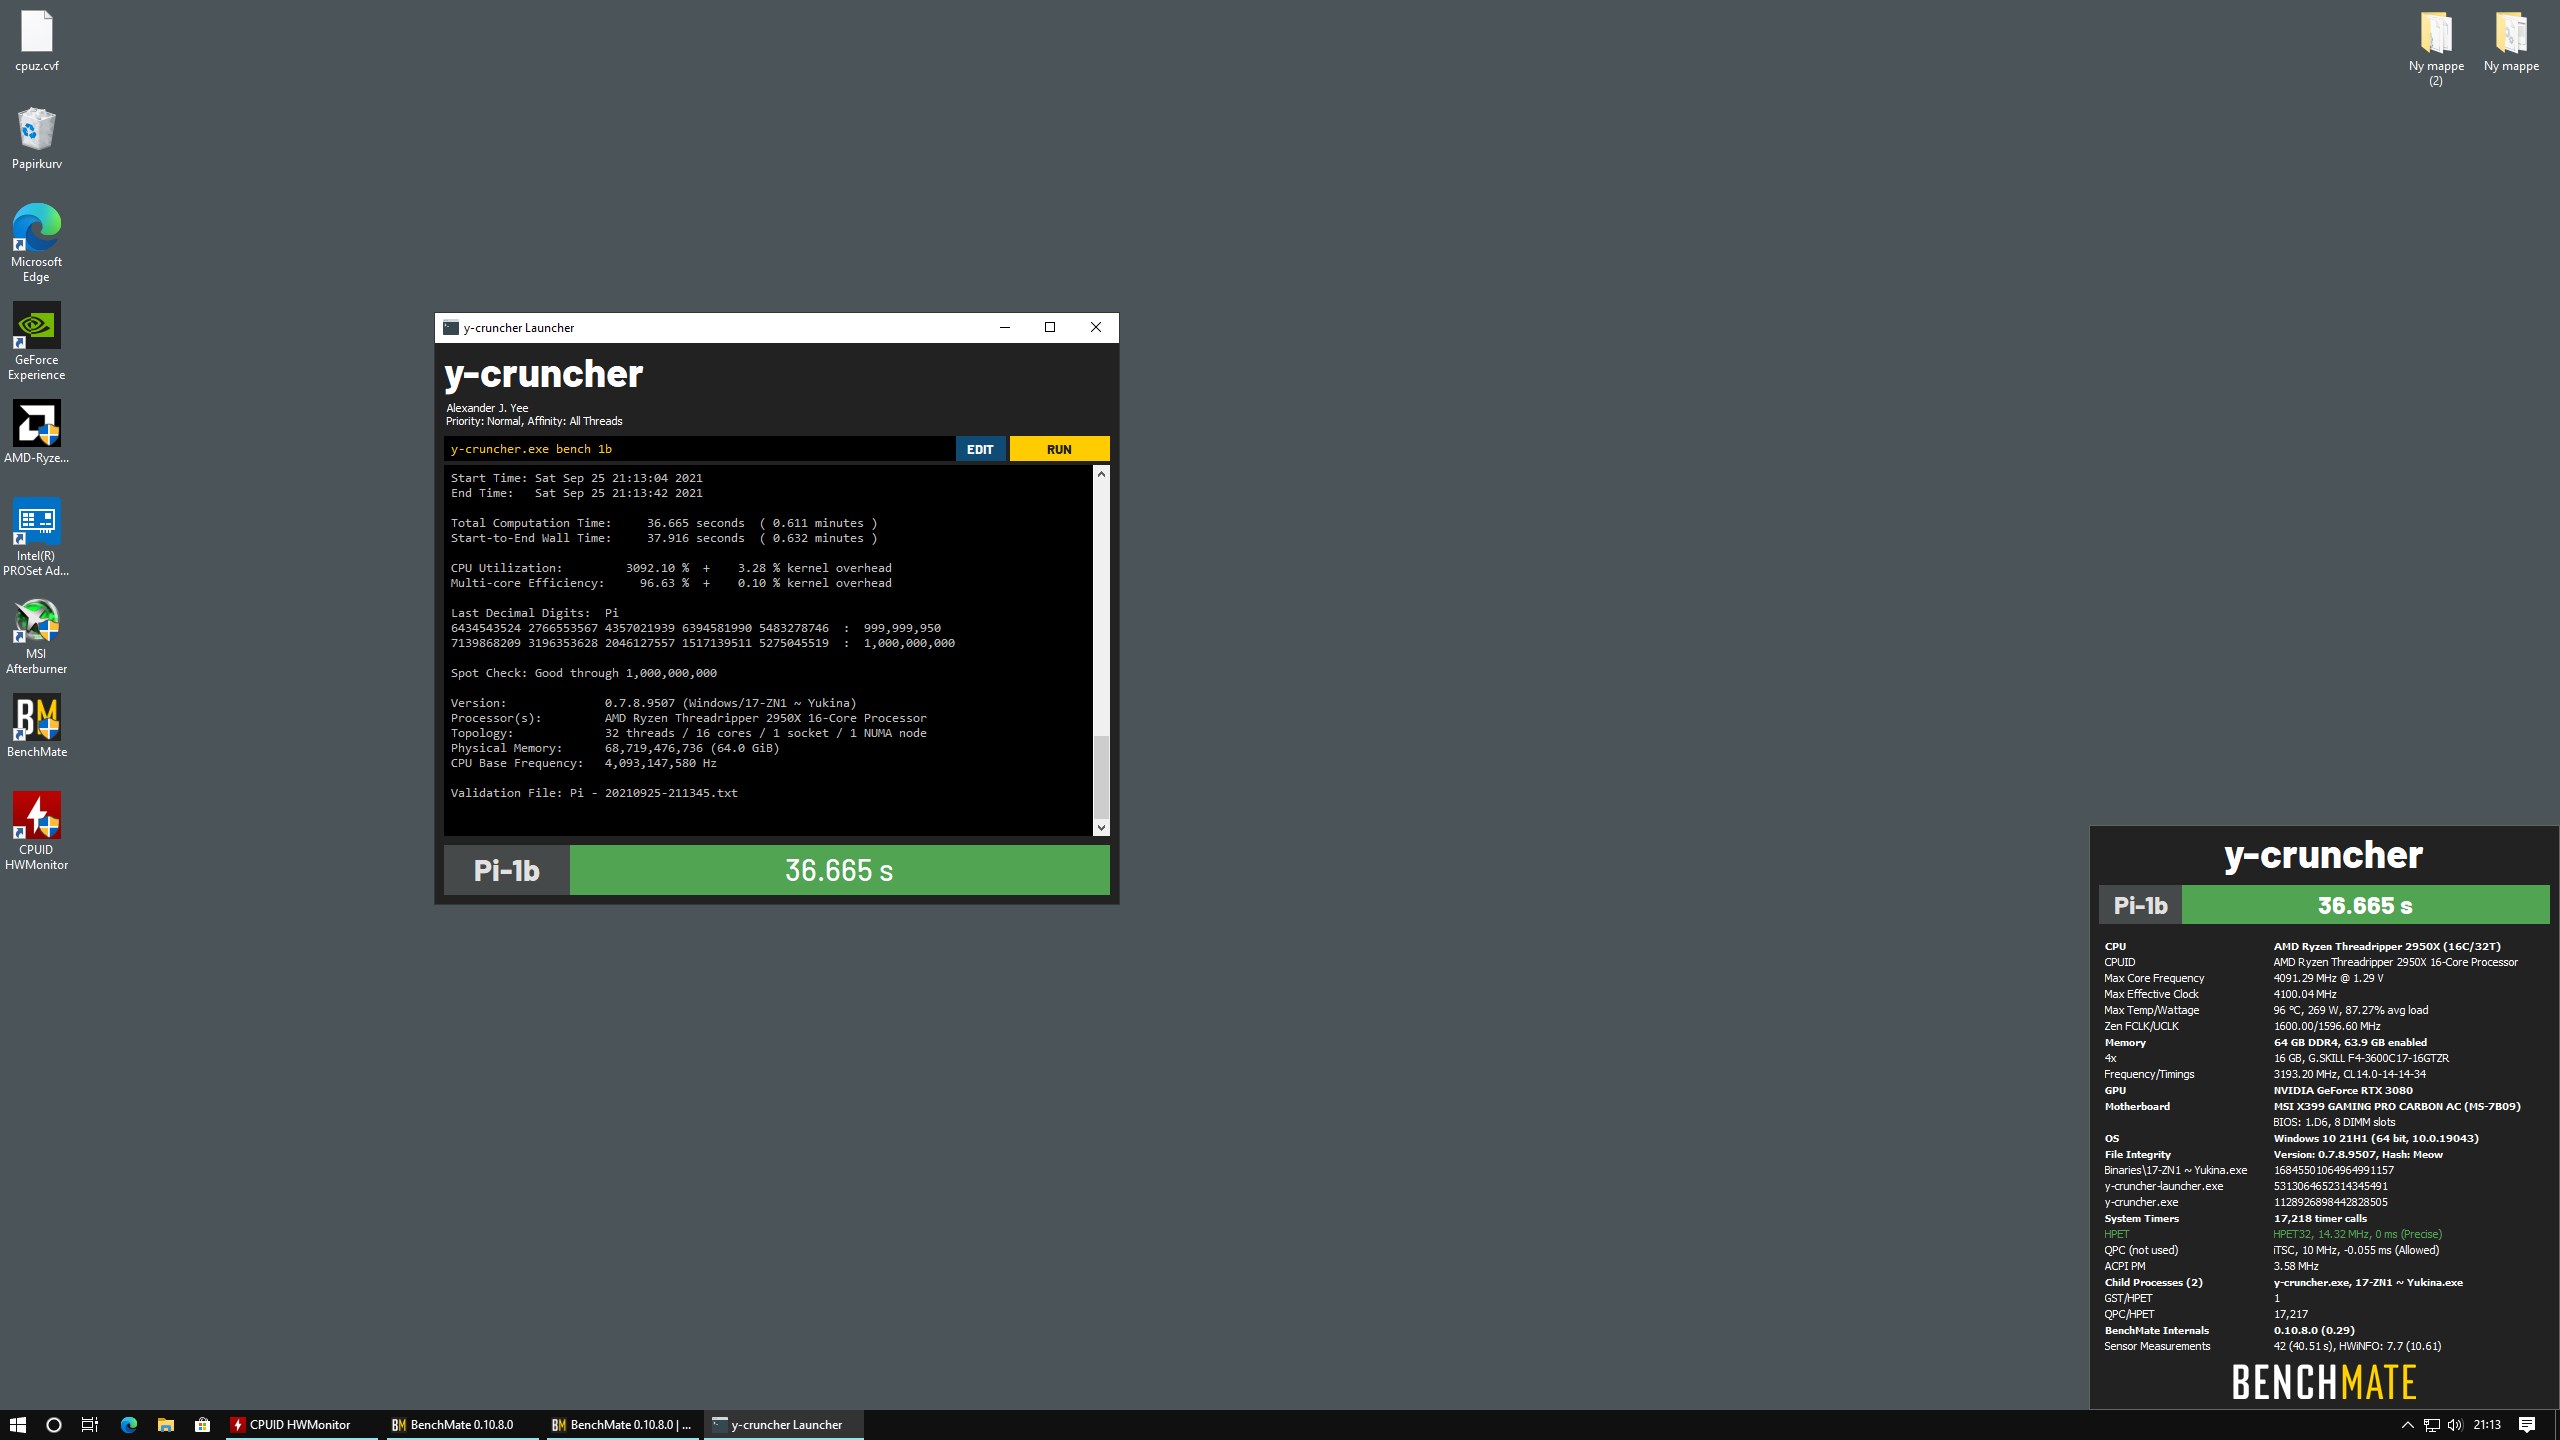Click 'Spot Check: Good through 1,000,000,000'
Image resolution: width=2560 pixels, height=1440 pixels.
(583, 673)
